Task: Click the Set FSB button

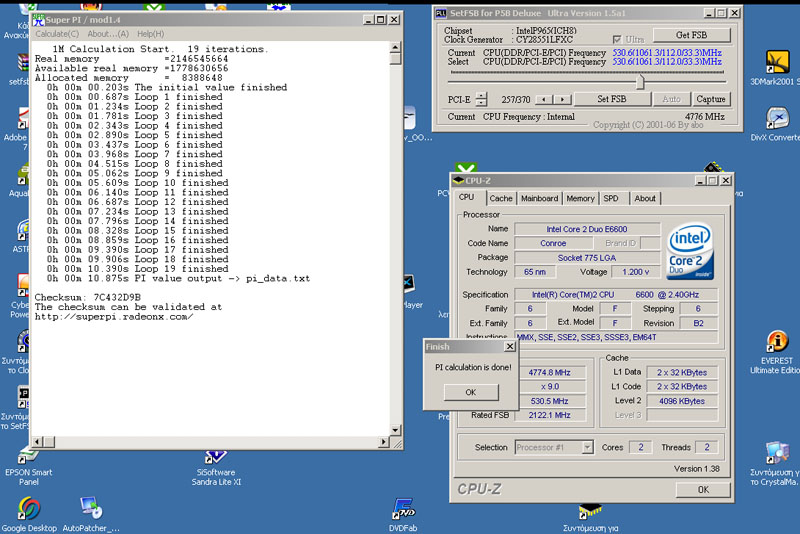Action: tap(611, 100)
